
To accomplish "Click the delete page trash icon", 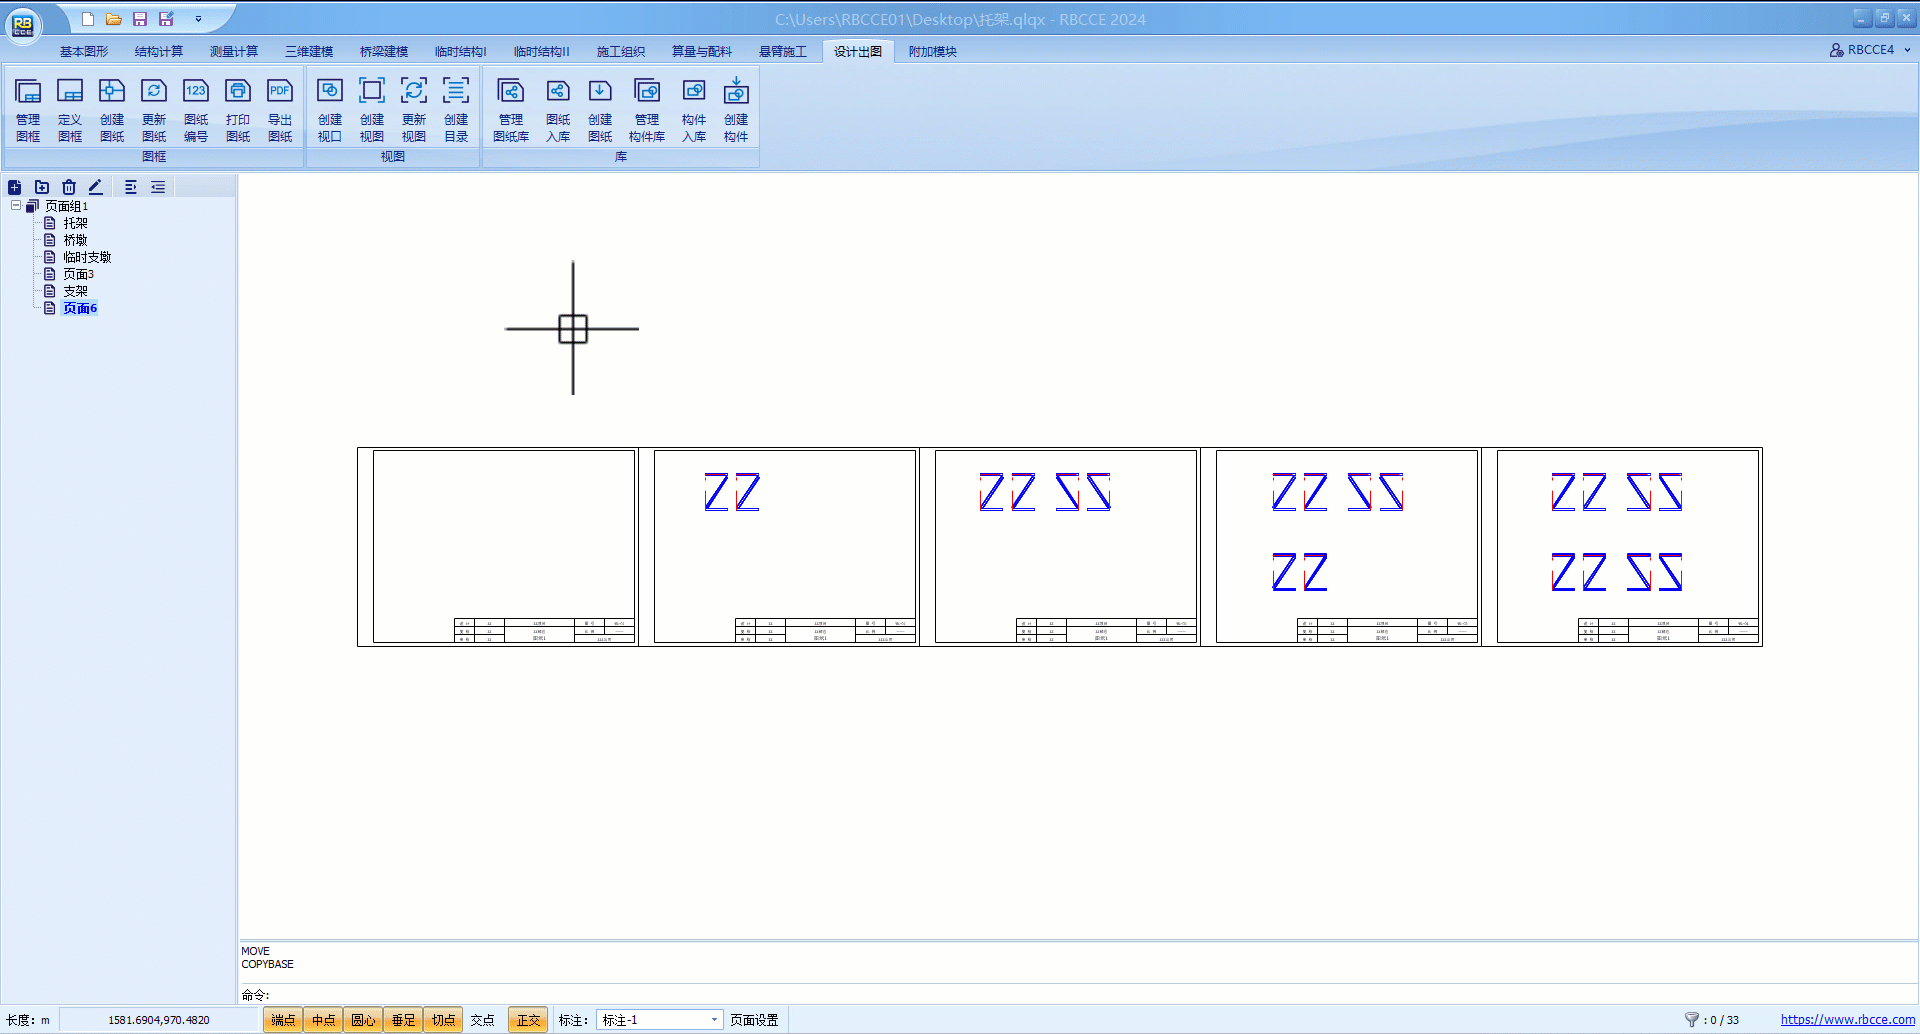I will (69, 187).
